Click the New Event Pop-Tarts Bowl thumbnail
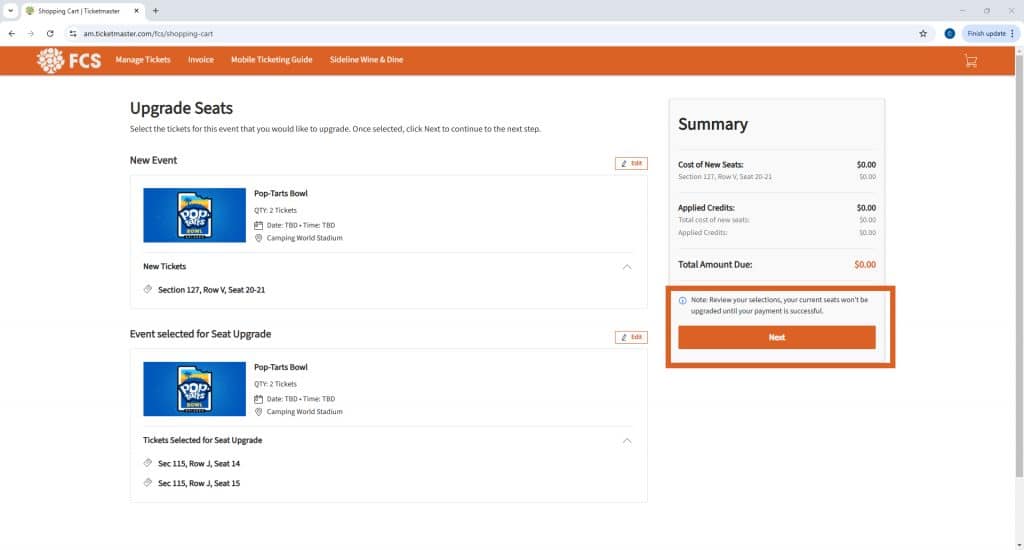This screenshot has width=1024, height=550. pos(195,216)
